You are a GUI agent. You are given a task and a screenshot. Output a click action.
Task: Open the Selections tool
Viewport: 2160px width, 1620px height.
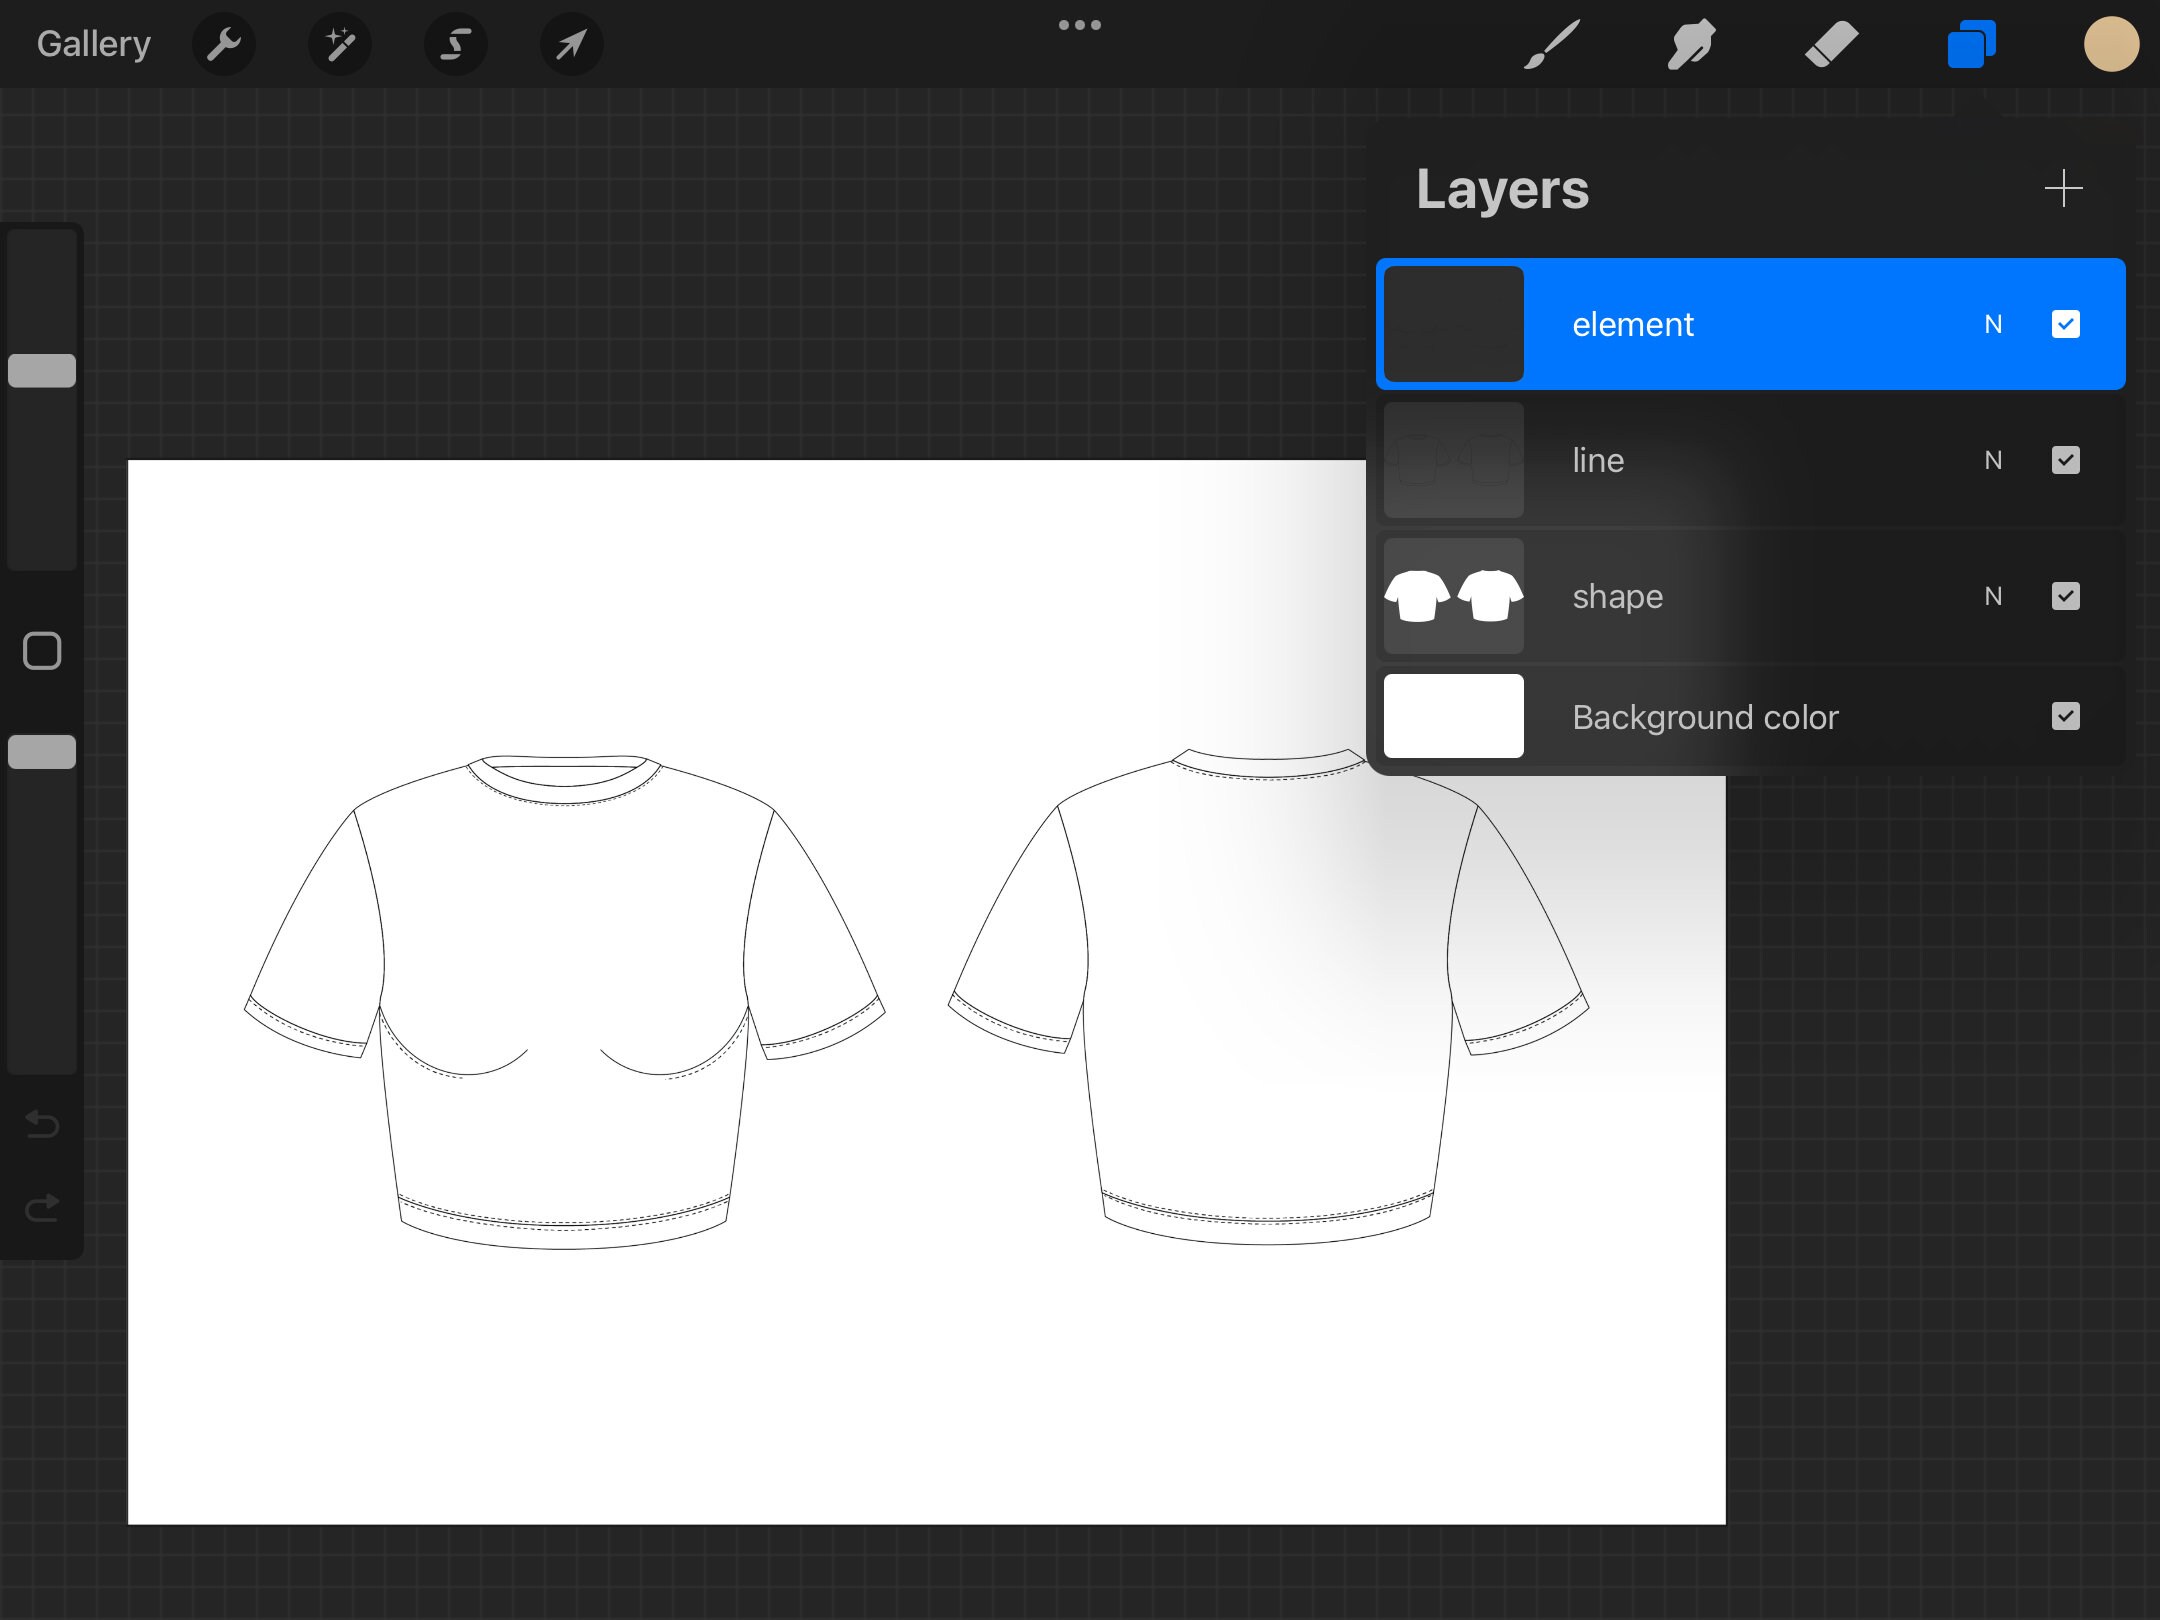(x=455, y=43)
